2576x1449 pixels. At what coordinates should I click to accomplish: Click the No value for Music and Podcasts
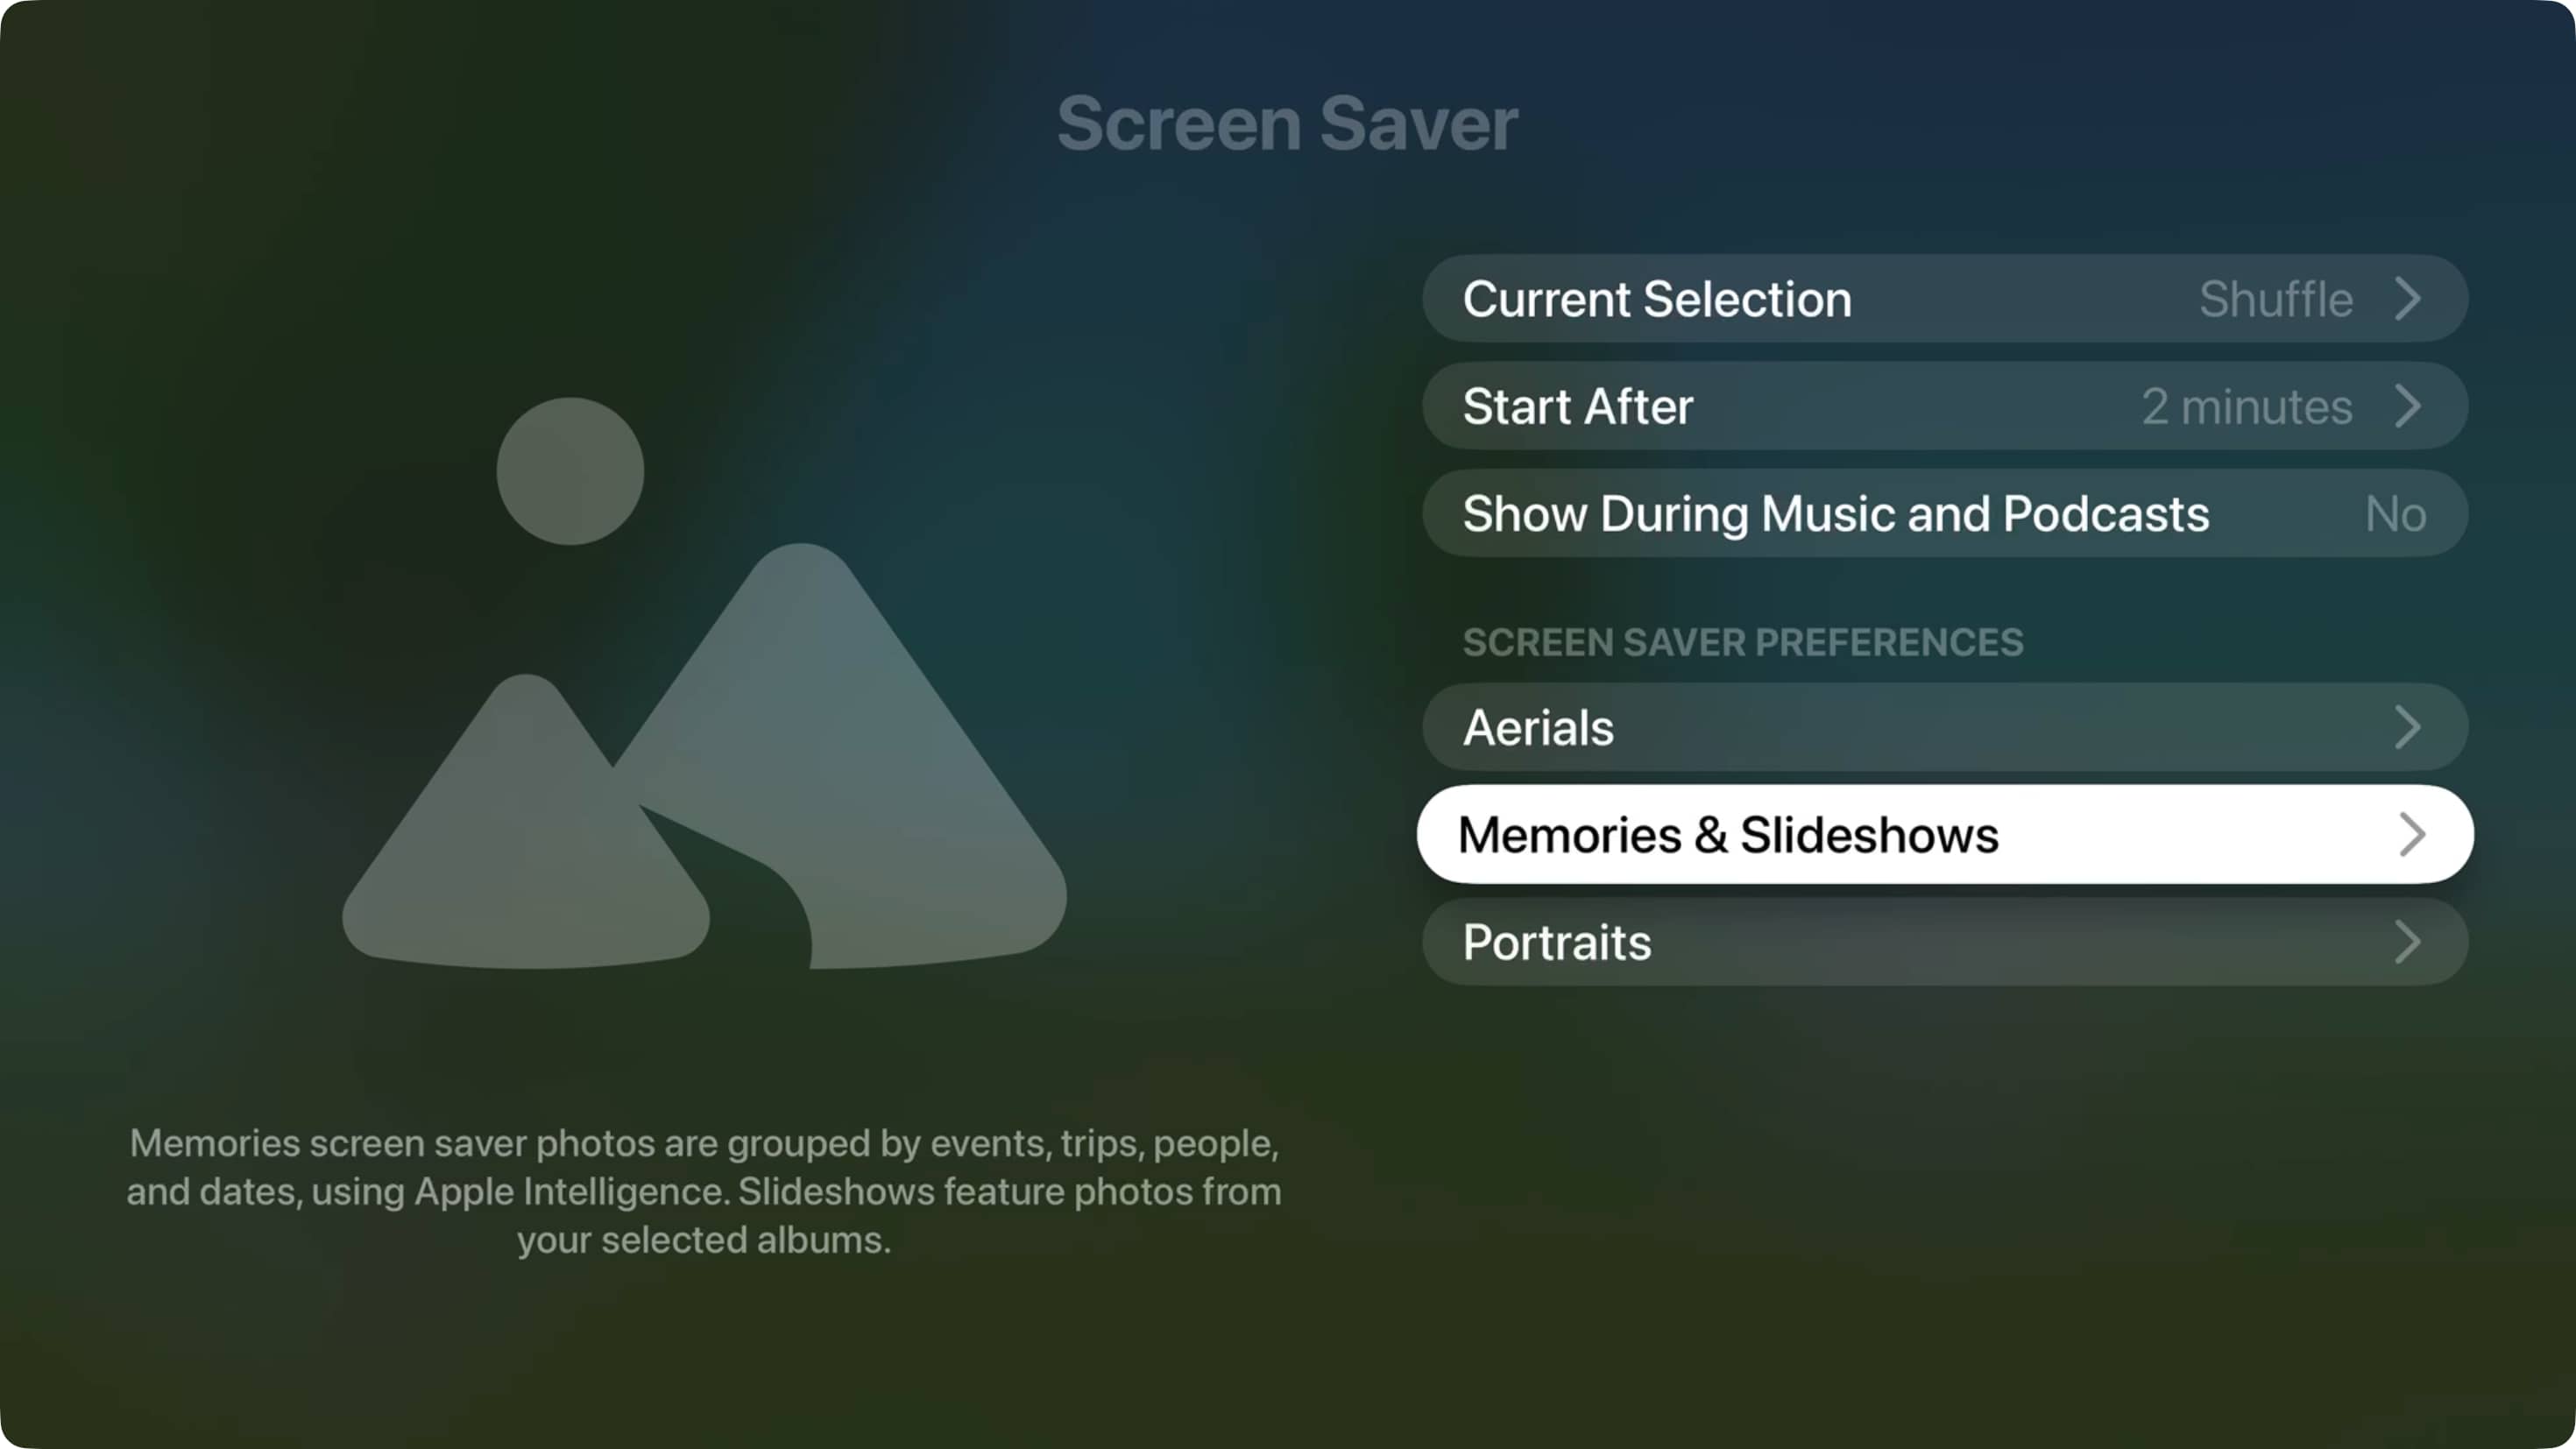[2396, 514]
